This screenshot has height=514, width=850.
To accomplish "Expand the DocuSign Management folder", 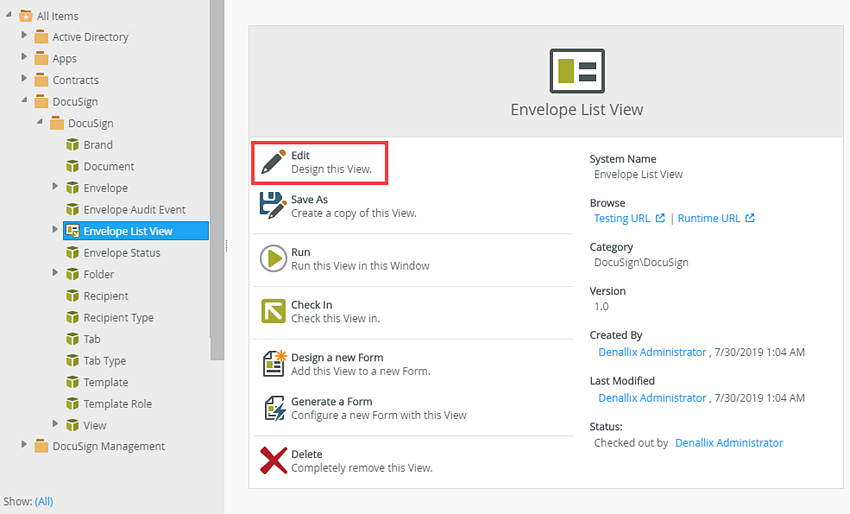I will click(25, 445).
